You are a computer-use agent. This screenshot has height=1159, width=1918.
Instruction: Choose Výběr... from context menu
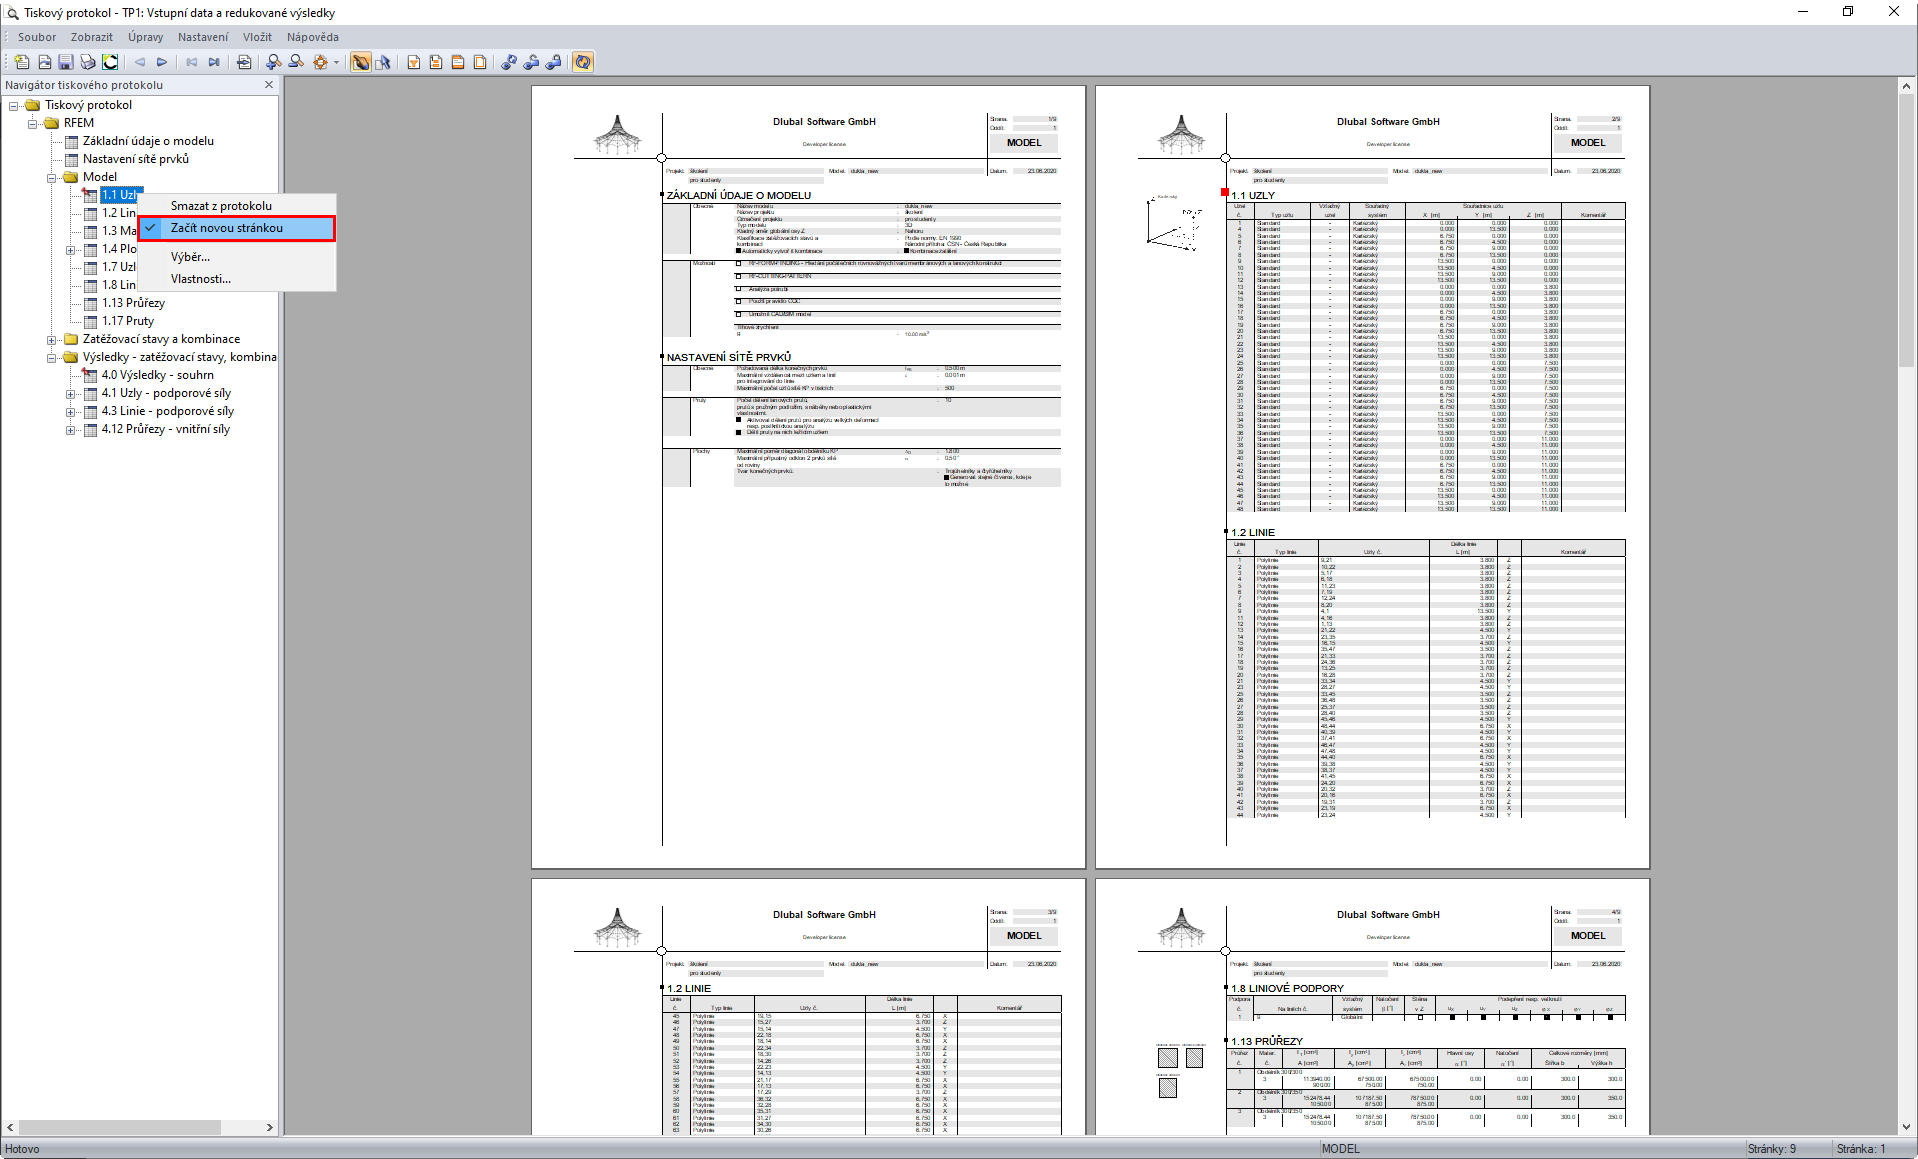coord(236,257)
